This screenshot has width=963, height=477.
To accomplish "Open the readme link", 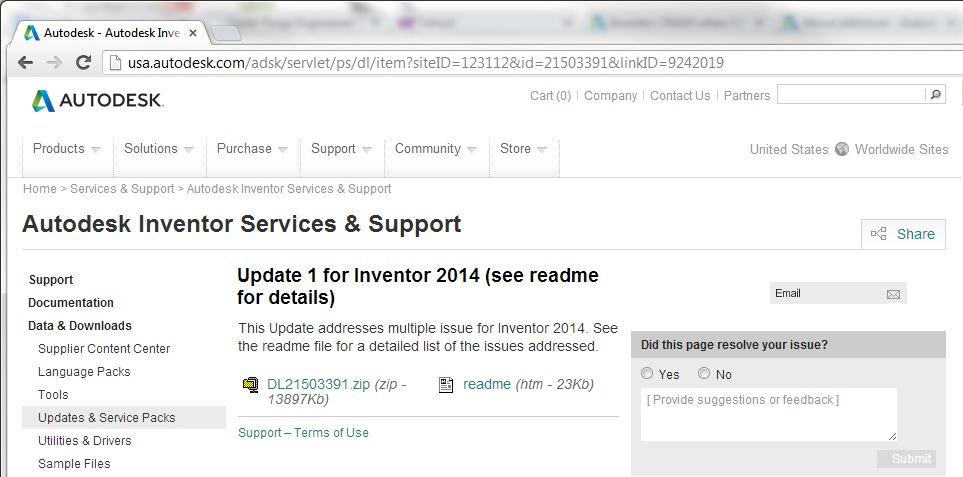I will tap(487, 384).
